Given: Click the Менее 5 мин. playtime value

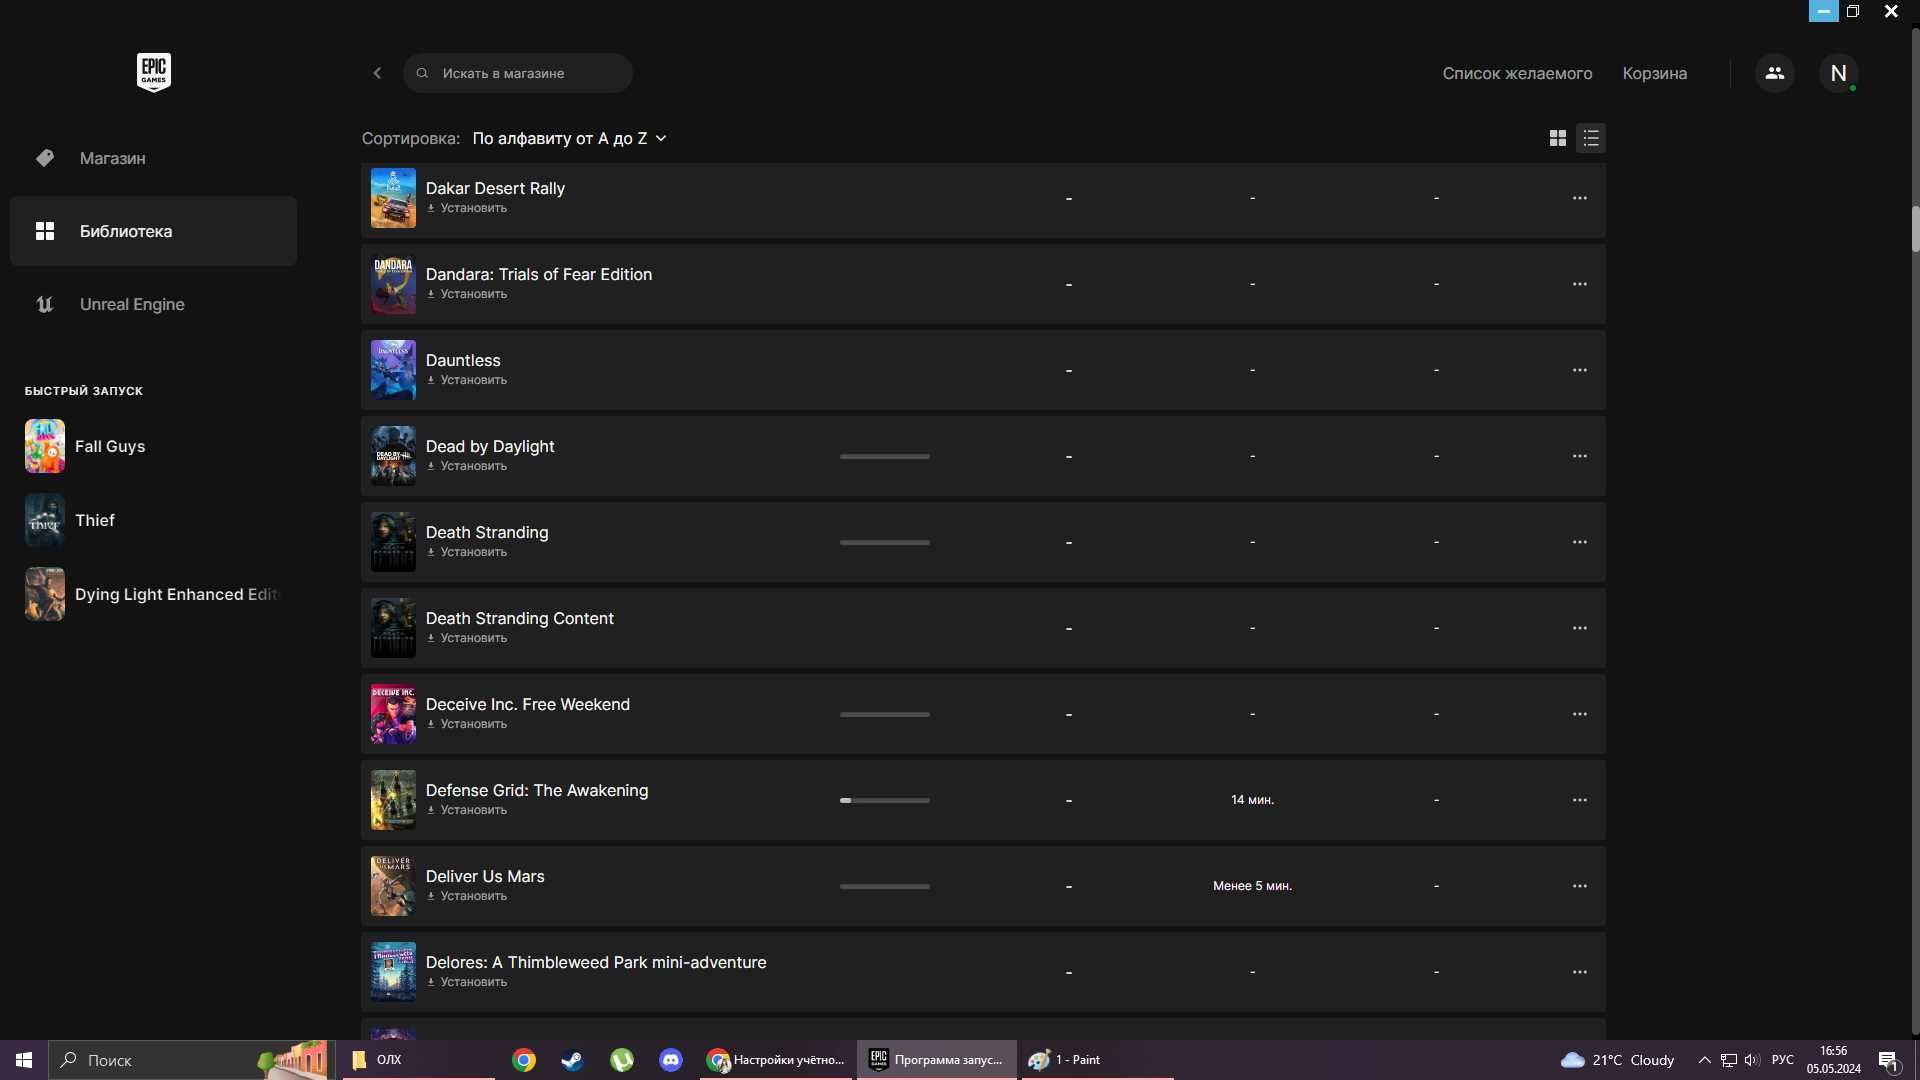Looking at the screenshot, I should [x=1252, y=886].
